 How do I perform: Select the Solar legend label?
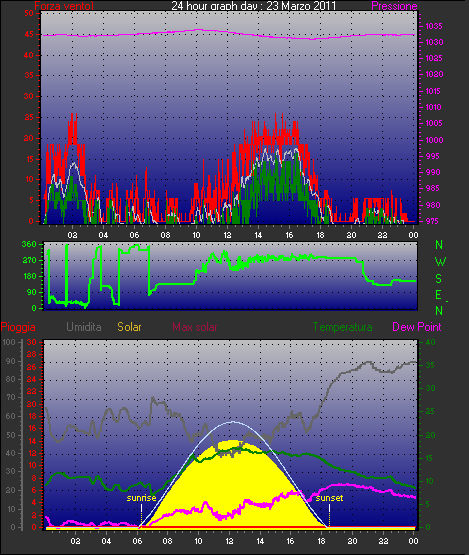coord(129,327)
